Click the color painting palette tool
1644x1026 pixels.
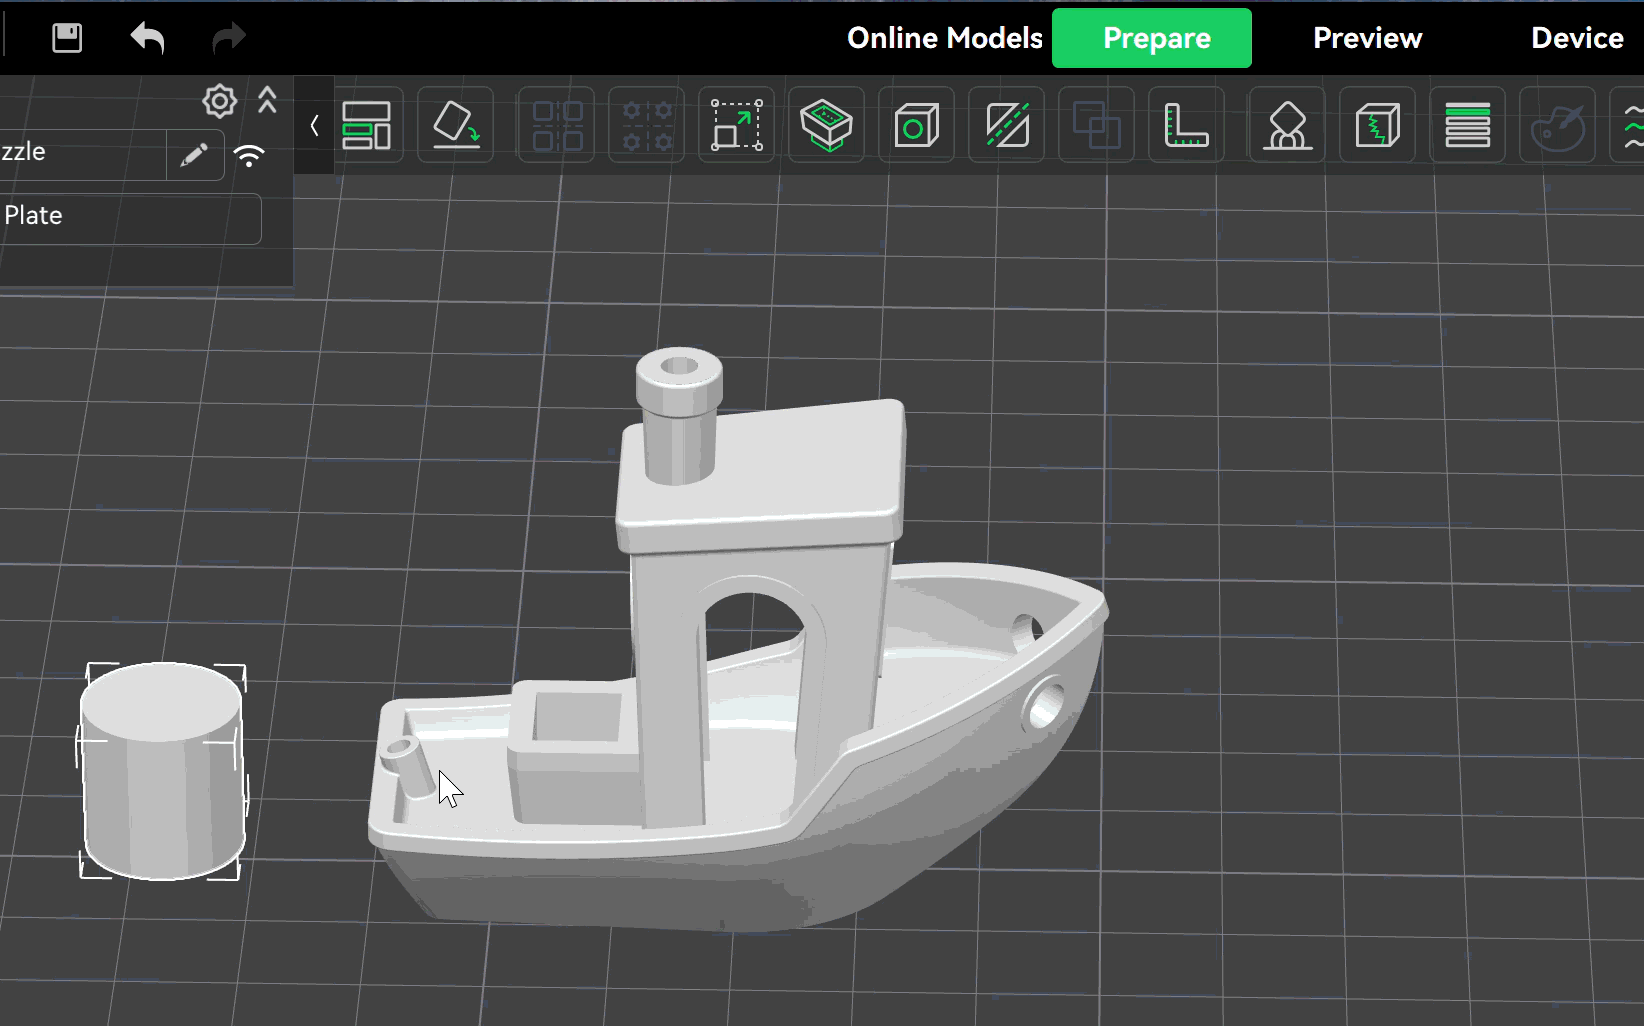(1557, 126)
